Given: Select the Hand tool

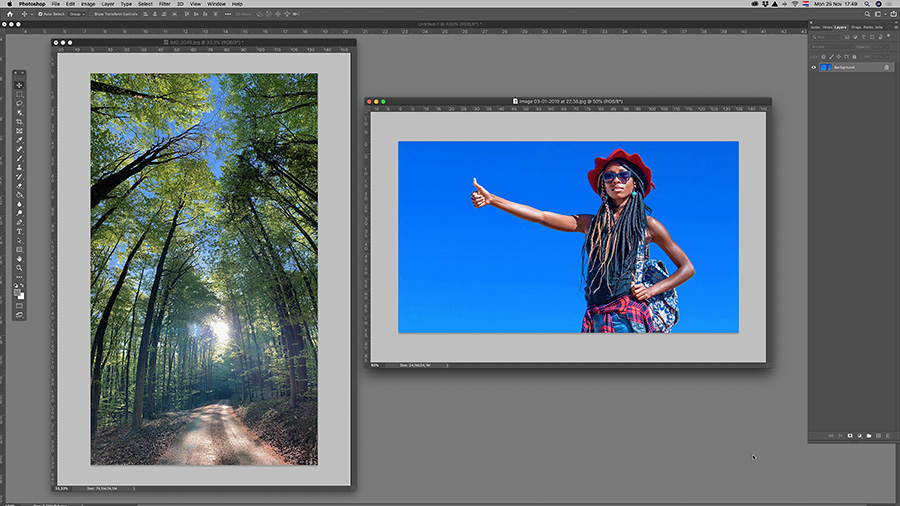Looking at the screenshot, I should point(19,259).
